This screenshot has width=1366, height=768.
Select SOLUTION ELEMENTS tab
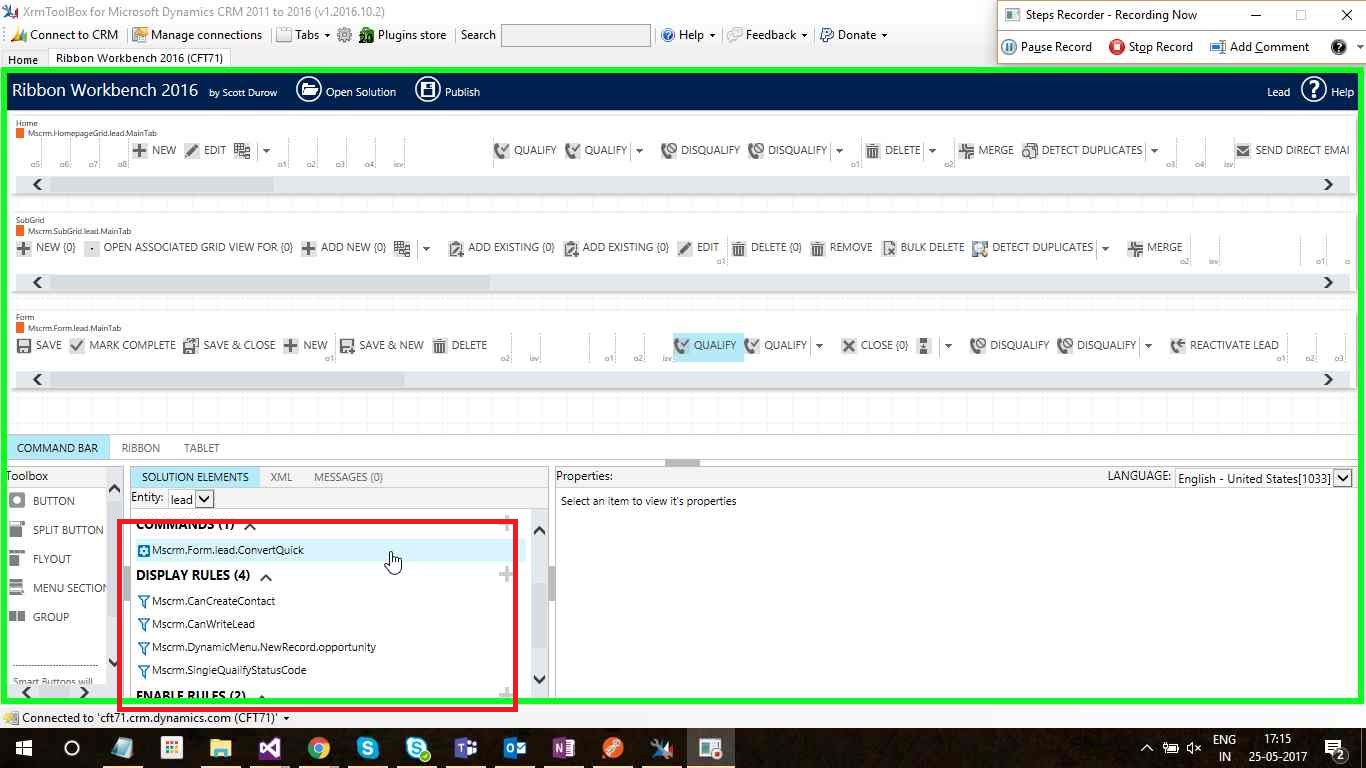pyautogui.click(x=195, y=477)
